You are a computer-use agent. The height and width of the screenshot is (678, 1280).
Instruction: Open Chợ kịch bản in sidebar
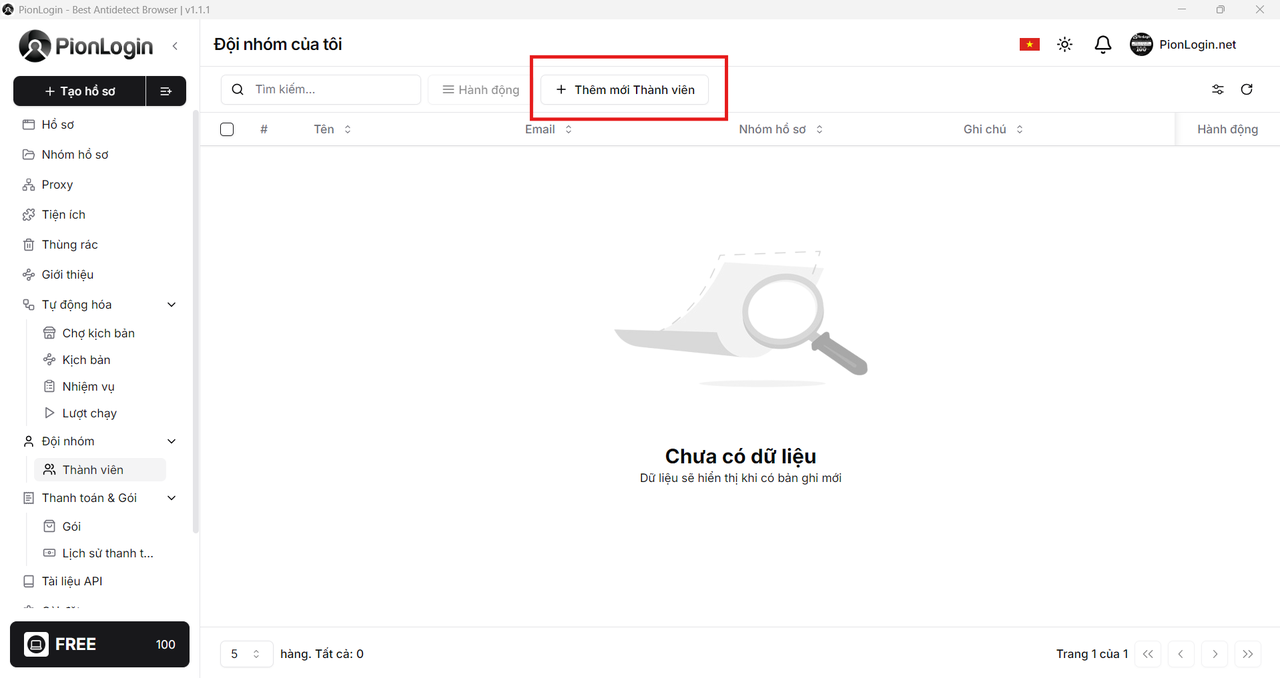[98, 334]
